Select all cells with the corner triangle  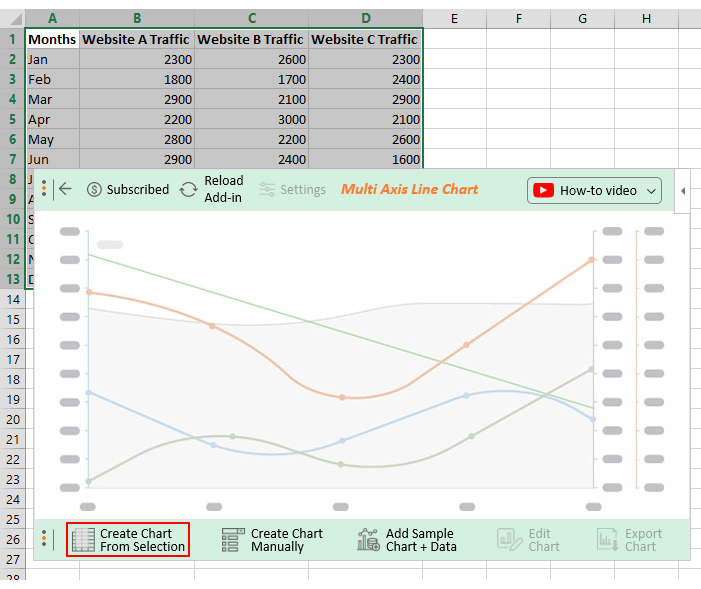pyautogui.click(x=16, y=19)
